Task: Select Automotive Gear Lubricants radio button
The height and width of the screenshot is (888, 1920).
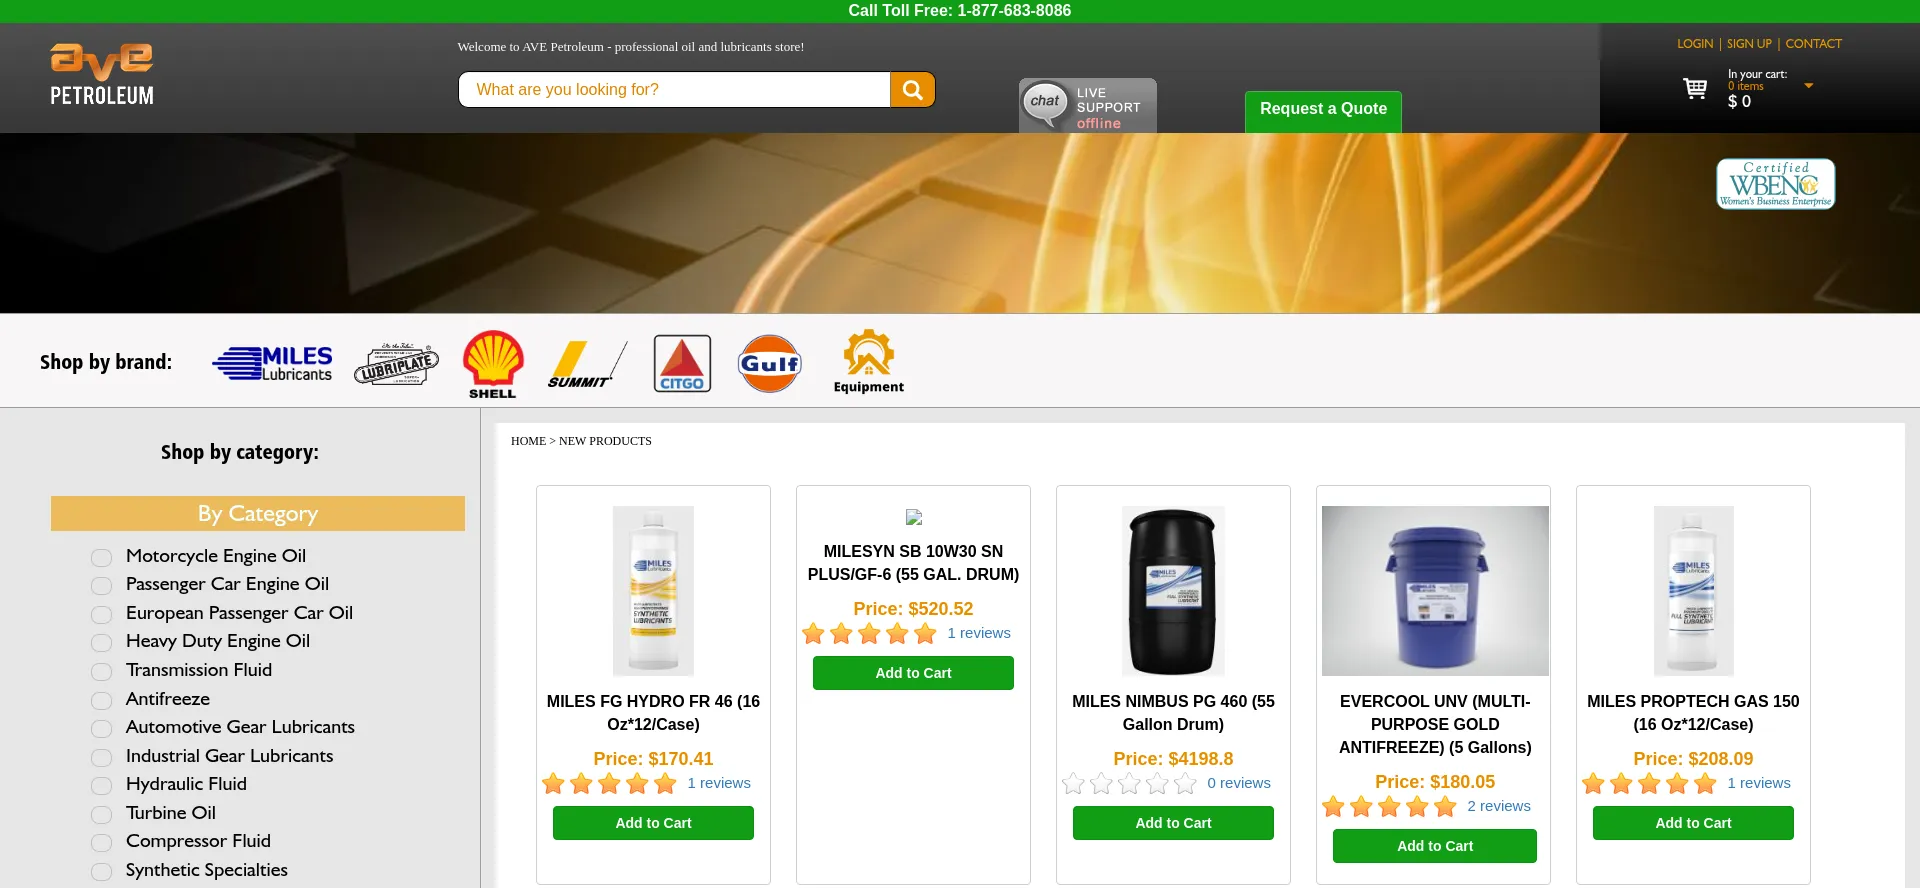Action: point(101,729)
